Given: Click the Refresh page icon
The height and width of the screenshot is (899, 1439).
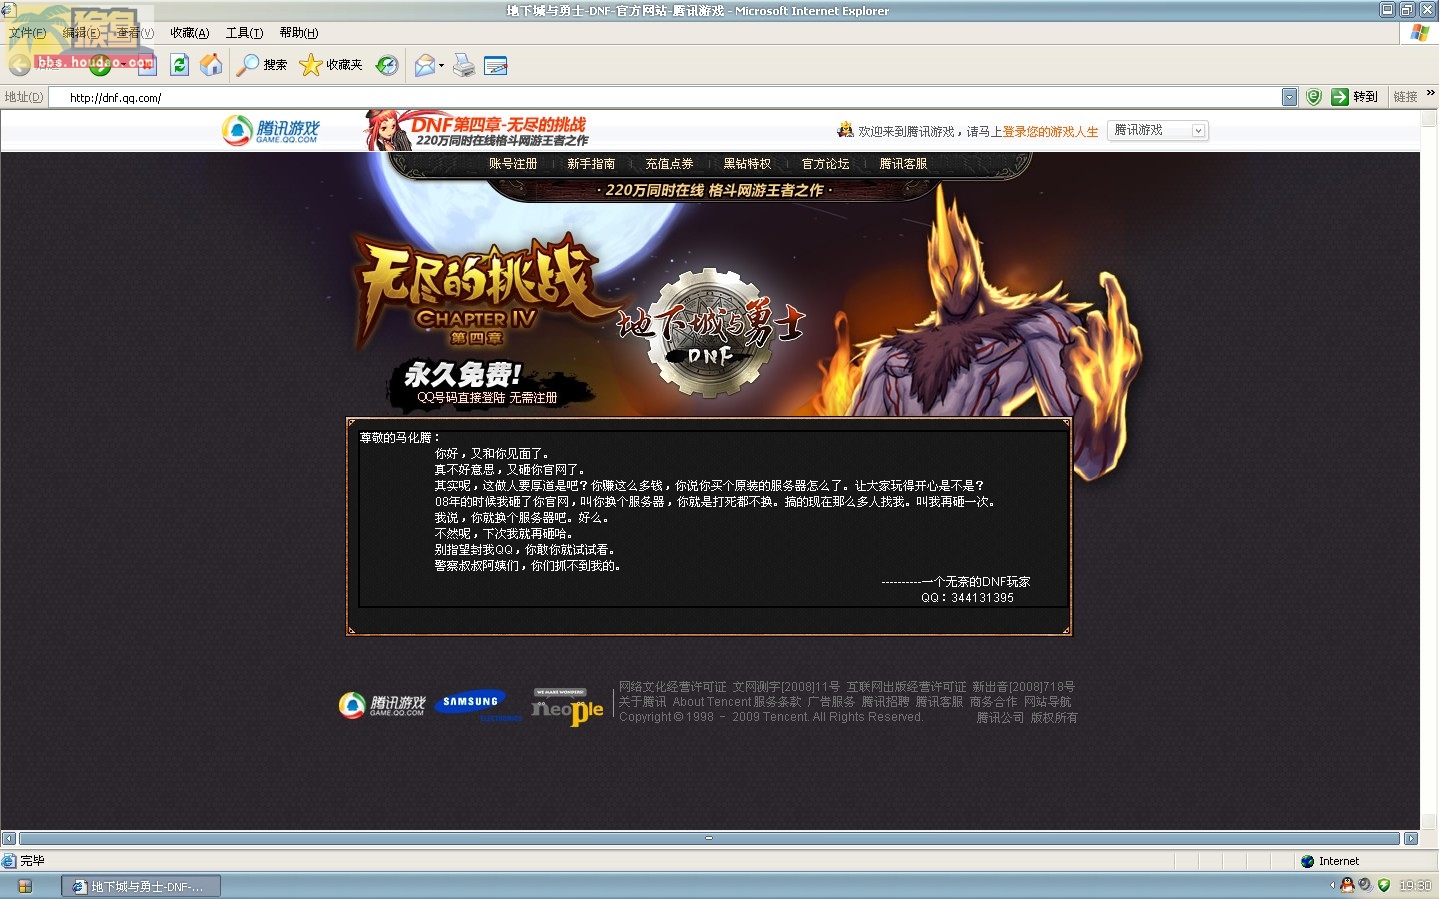Looking at the screenshot, I should (x=179, y=65).
